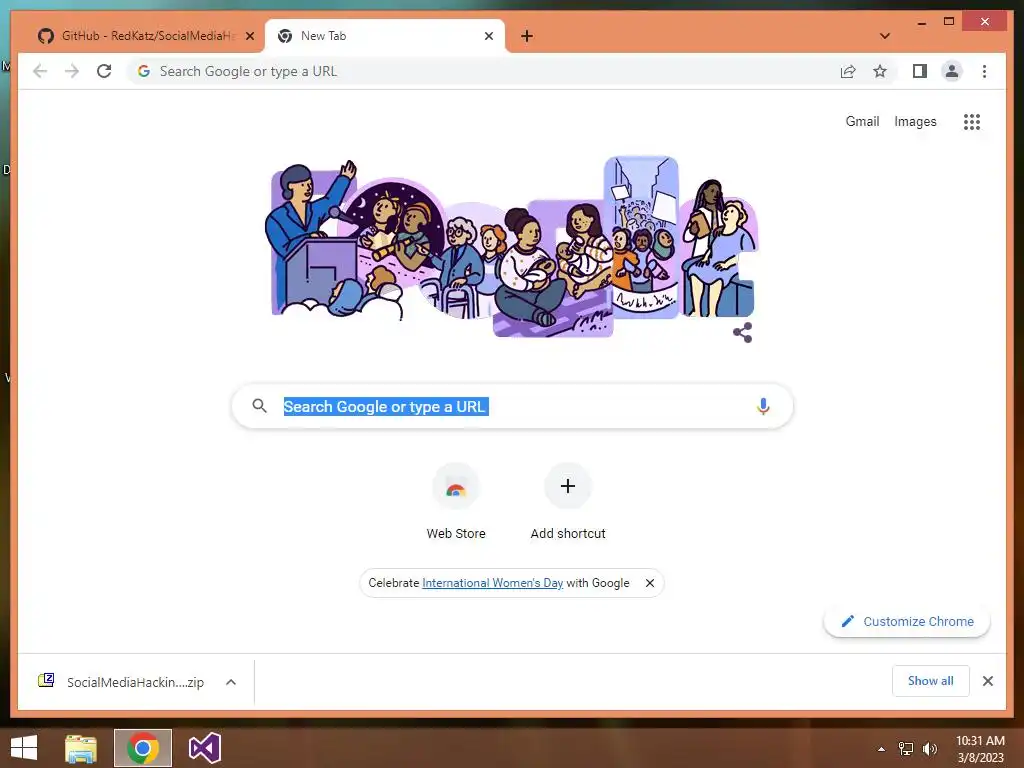
Task: Click the Google search box
Action: [512, 406]
